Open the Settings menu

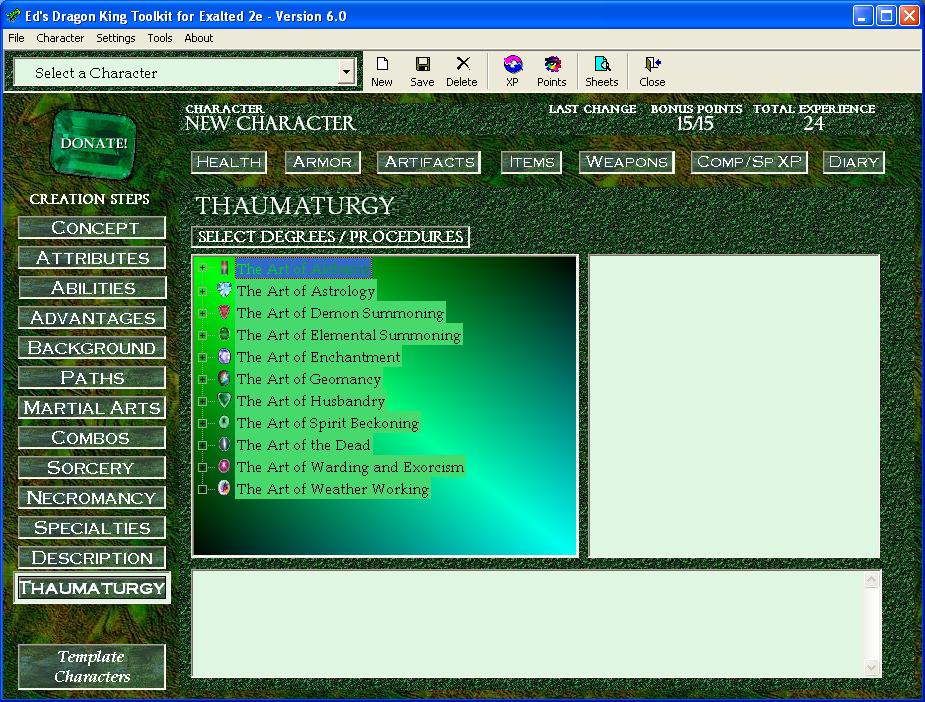coord(116,38)
